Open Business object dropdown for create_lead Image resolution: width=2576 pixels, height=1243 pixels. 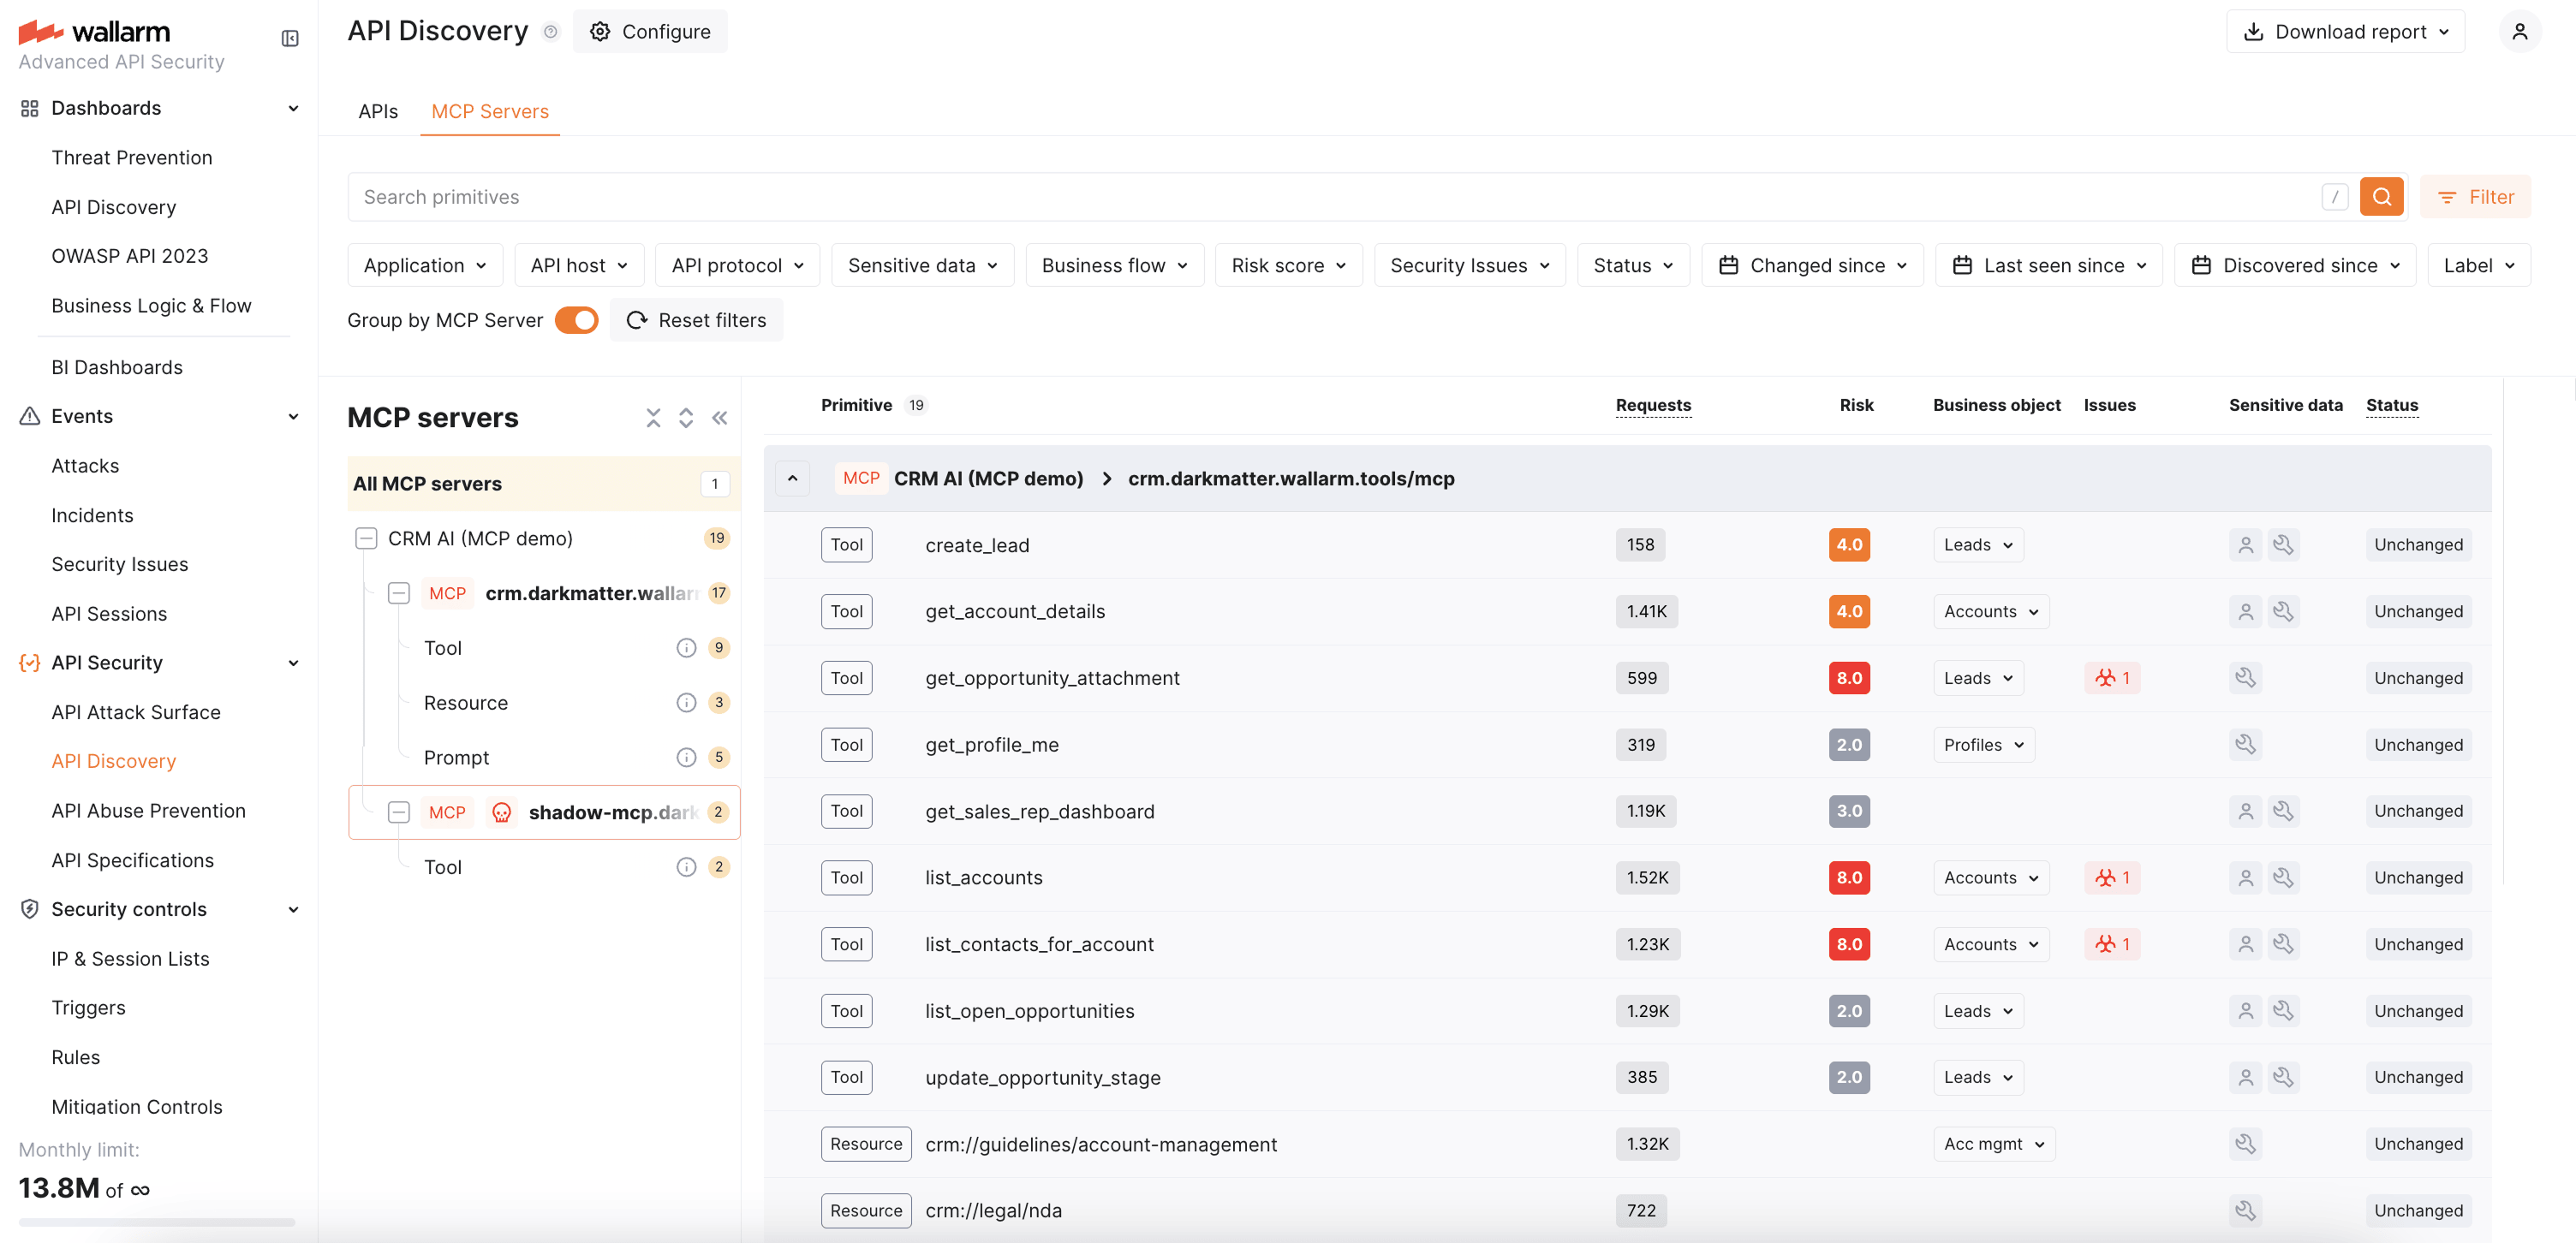point(1978,545)
